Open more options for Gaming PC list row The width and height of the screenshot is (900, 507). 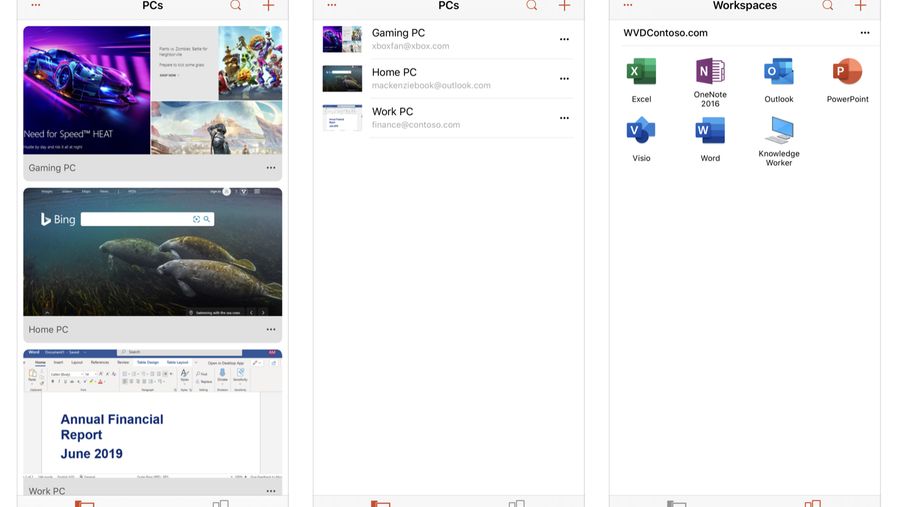(564, 39)
